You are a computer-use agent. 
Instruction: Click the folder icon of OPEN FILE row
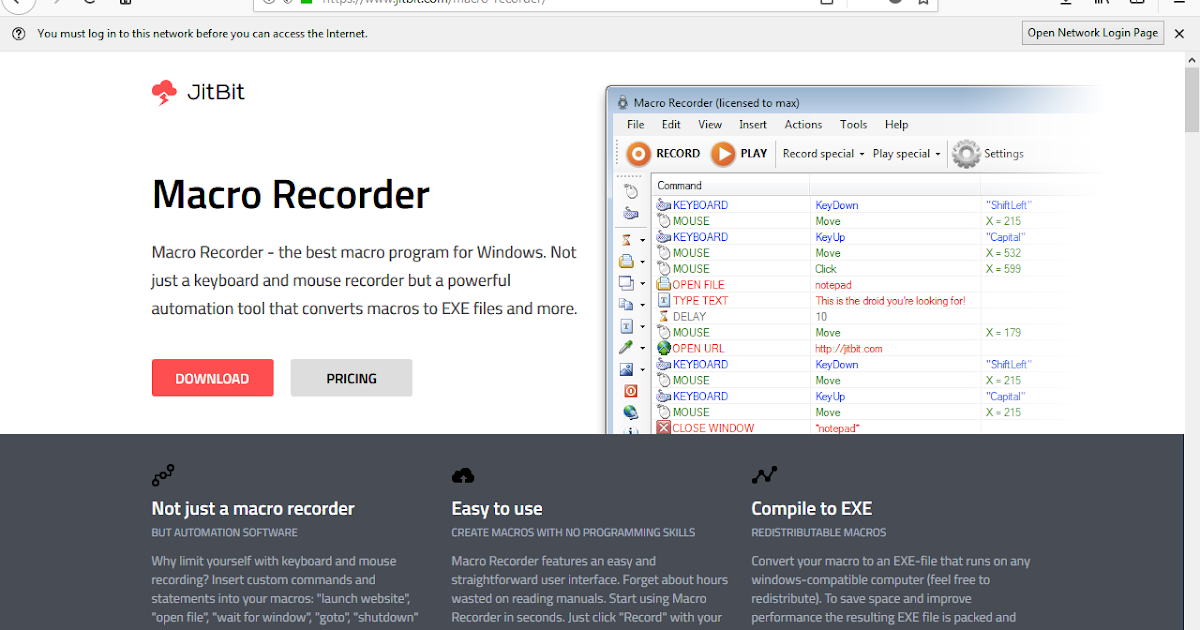point(664,285)
